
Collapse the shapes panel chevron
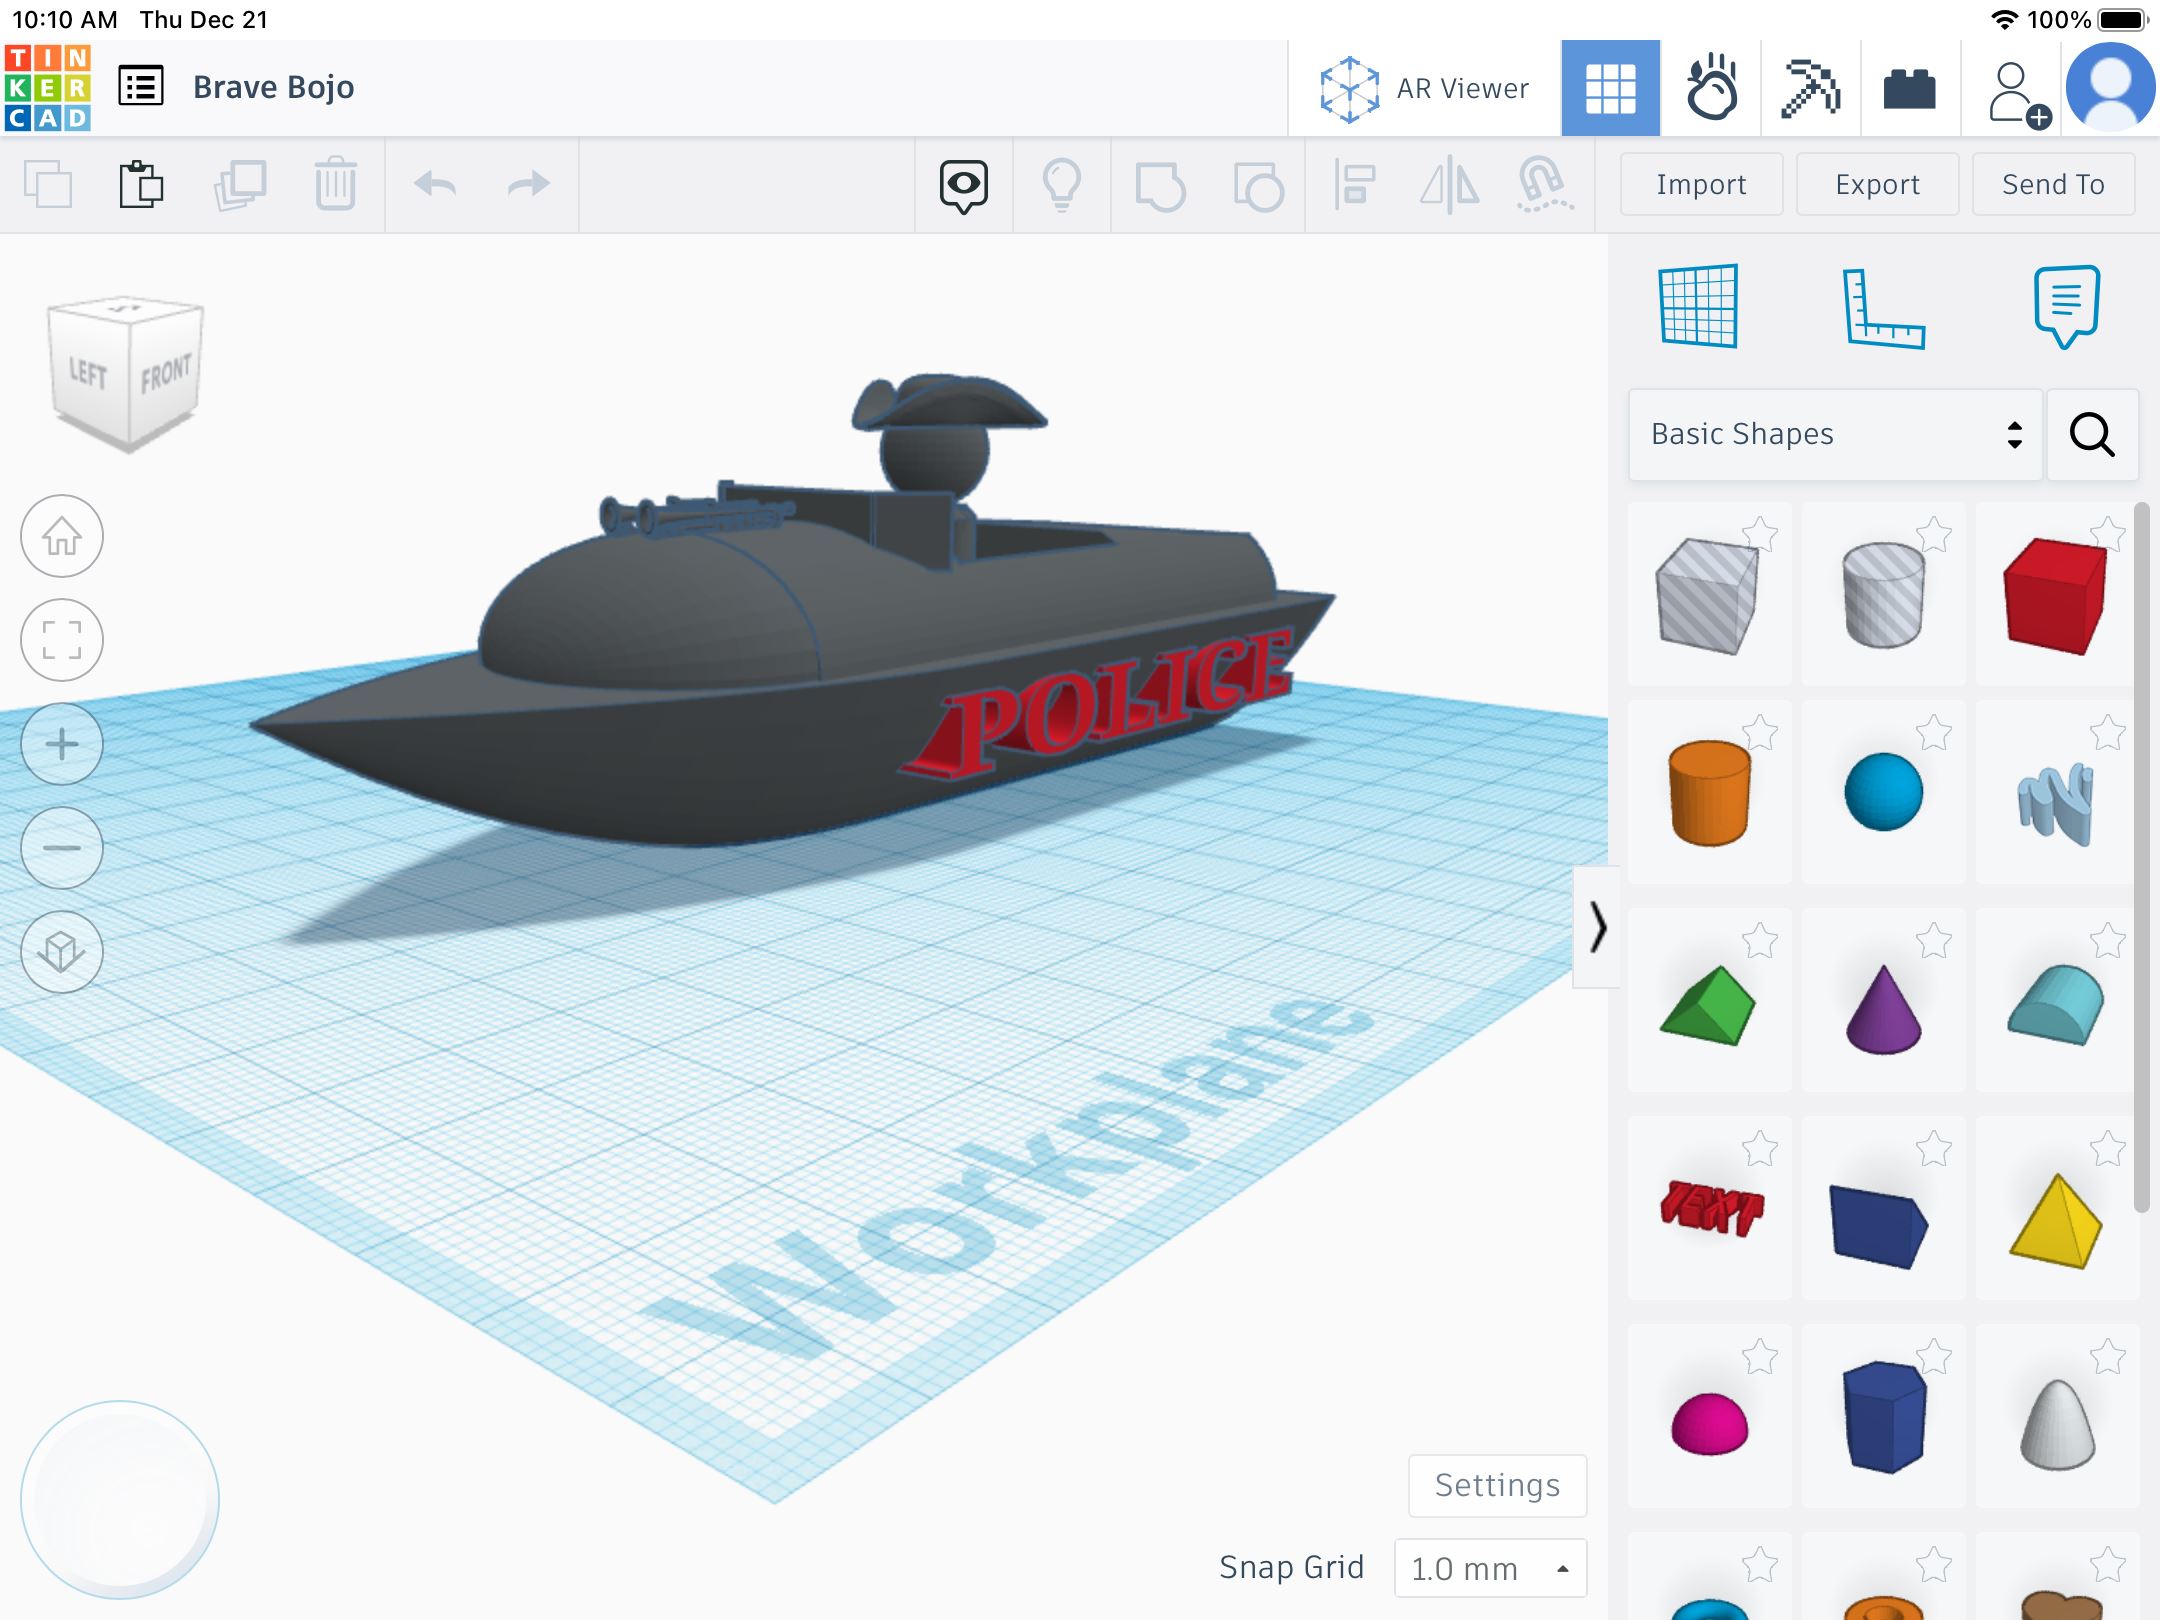[x=1597, y=927]
